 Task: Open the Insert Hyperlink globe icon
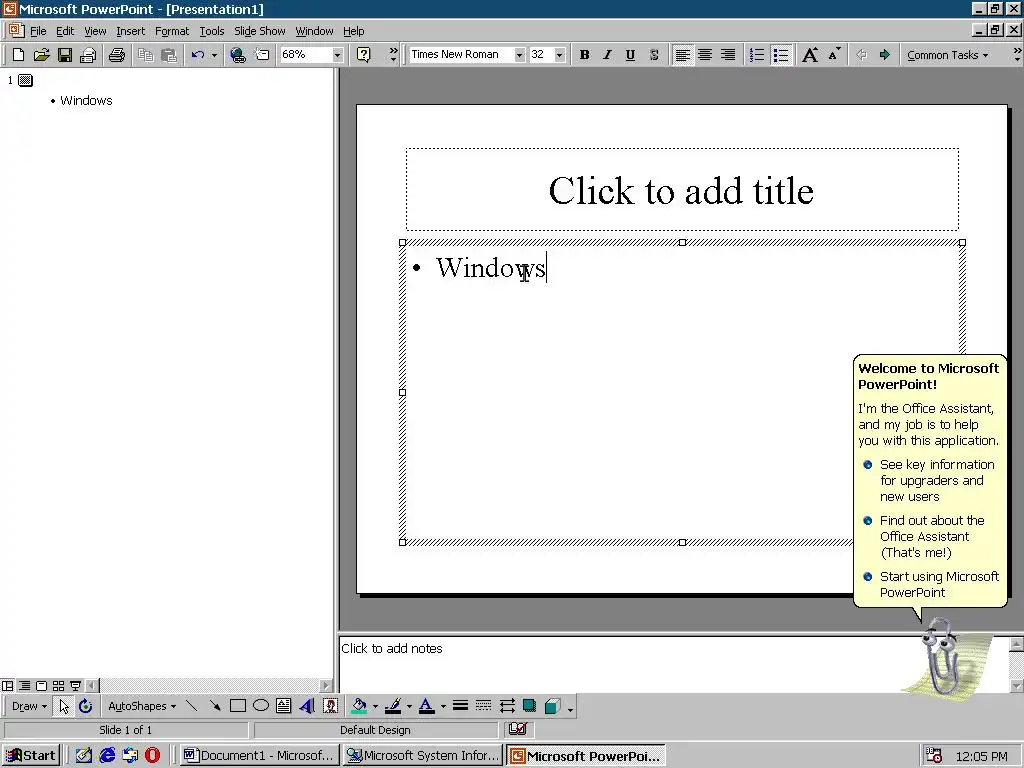pos(238,55)
